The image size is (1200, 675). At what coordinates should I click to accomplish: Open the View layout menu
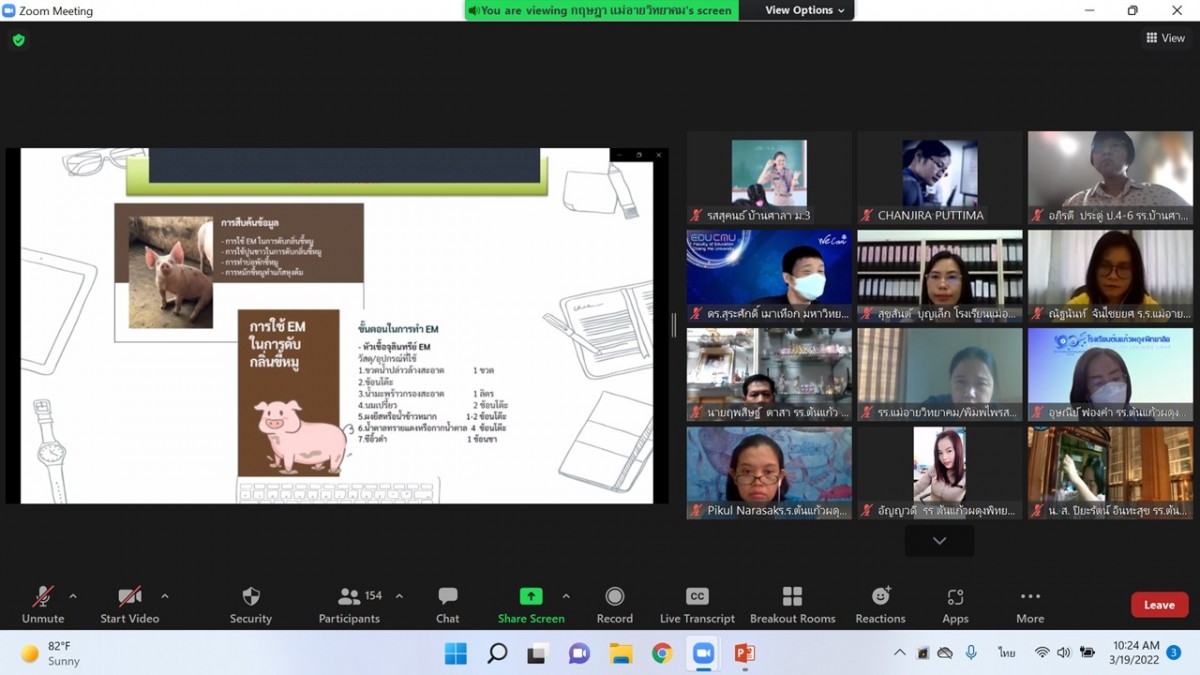(x=1165, y=38)
